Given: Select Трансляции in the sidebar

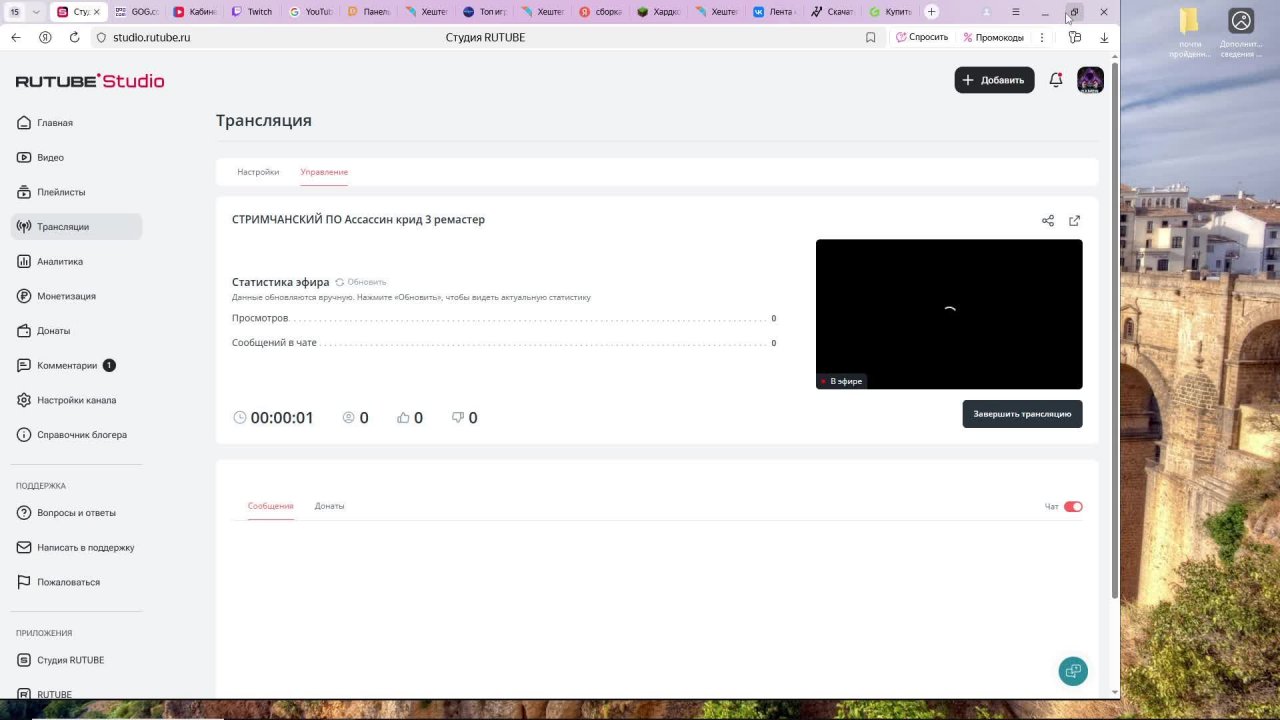Looking at the screenshot, I should [76, 227].
